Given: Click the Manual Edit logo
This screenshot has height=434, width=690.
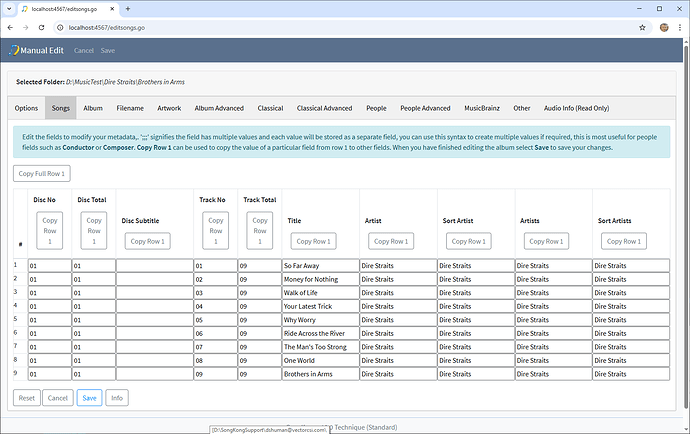Looking at the screenshot, I should 36,49.
